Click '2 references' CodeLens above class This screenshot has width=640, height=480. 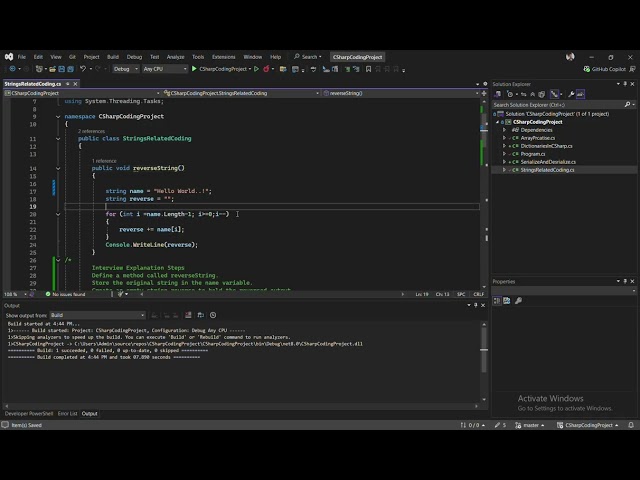pyautogui.click(x=91, y=131)
